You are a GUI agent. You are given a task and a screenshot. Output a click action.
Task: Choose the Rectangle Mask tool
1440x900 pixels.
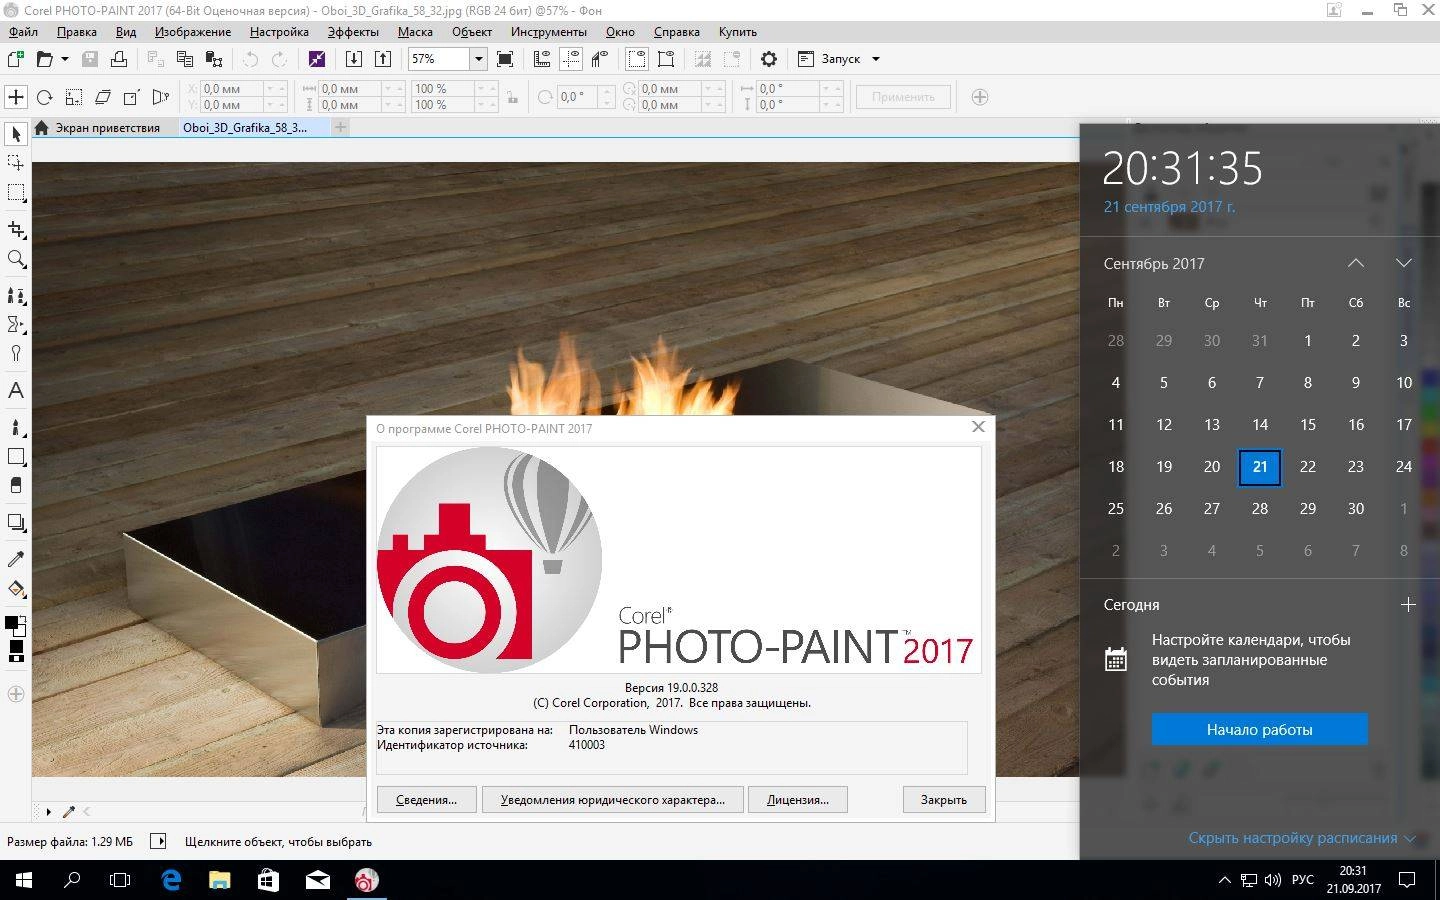click(x=16, y=192)
